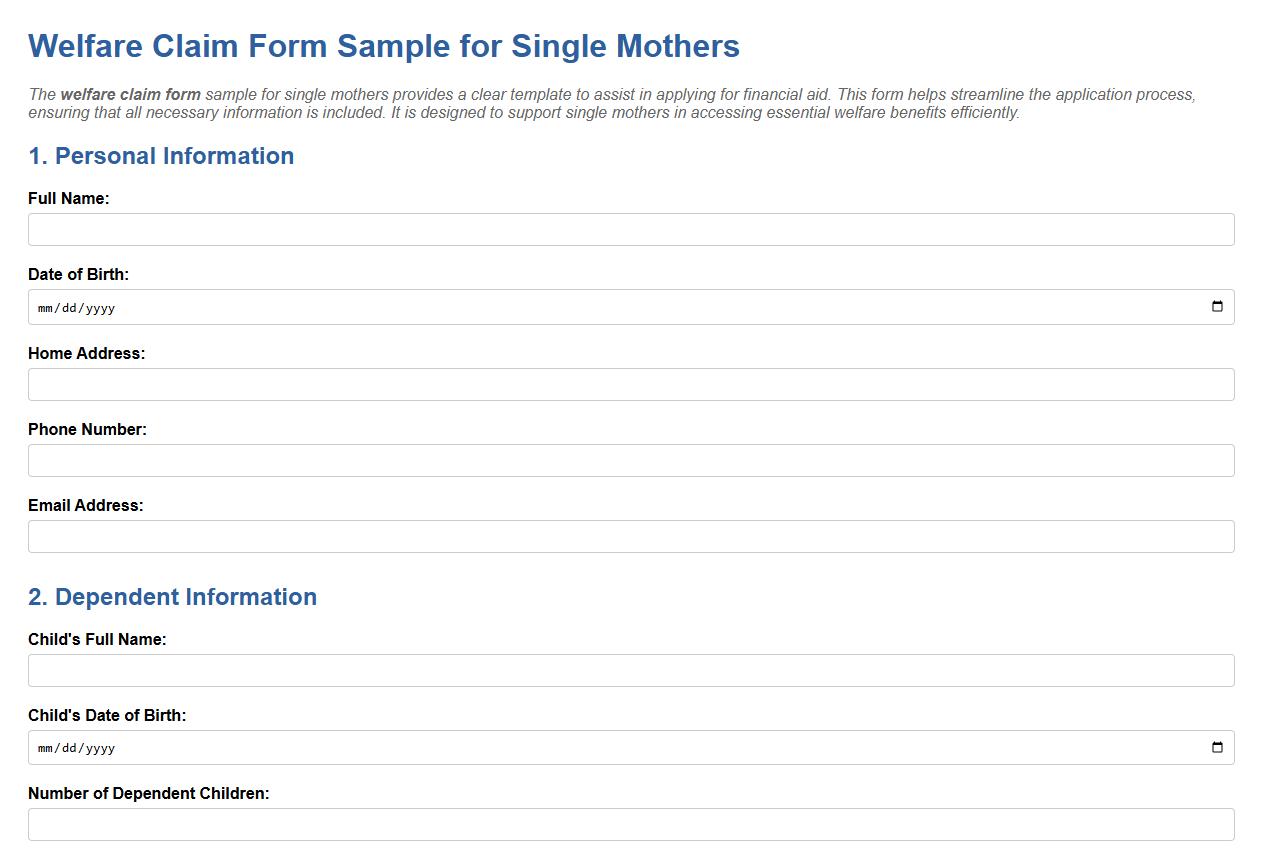Image resolution: width=1263 pixels, height=864 pixels.
Task: Focus the Phone Number input field
Action: tap(630, 460)
